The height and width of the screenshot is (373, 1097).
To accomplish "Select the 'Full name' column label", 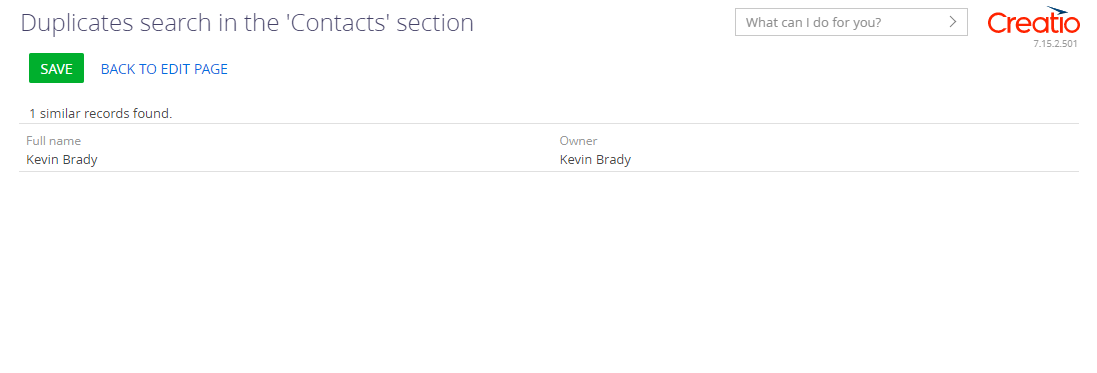I will point(54,141).
